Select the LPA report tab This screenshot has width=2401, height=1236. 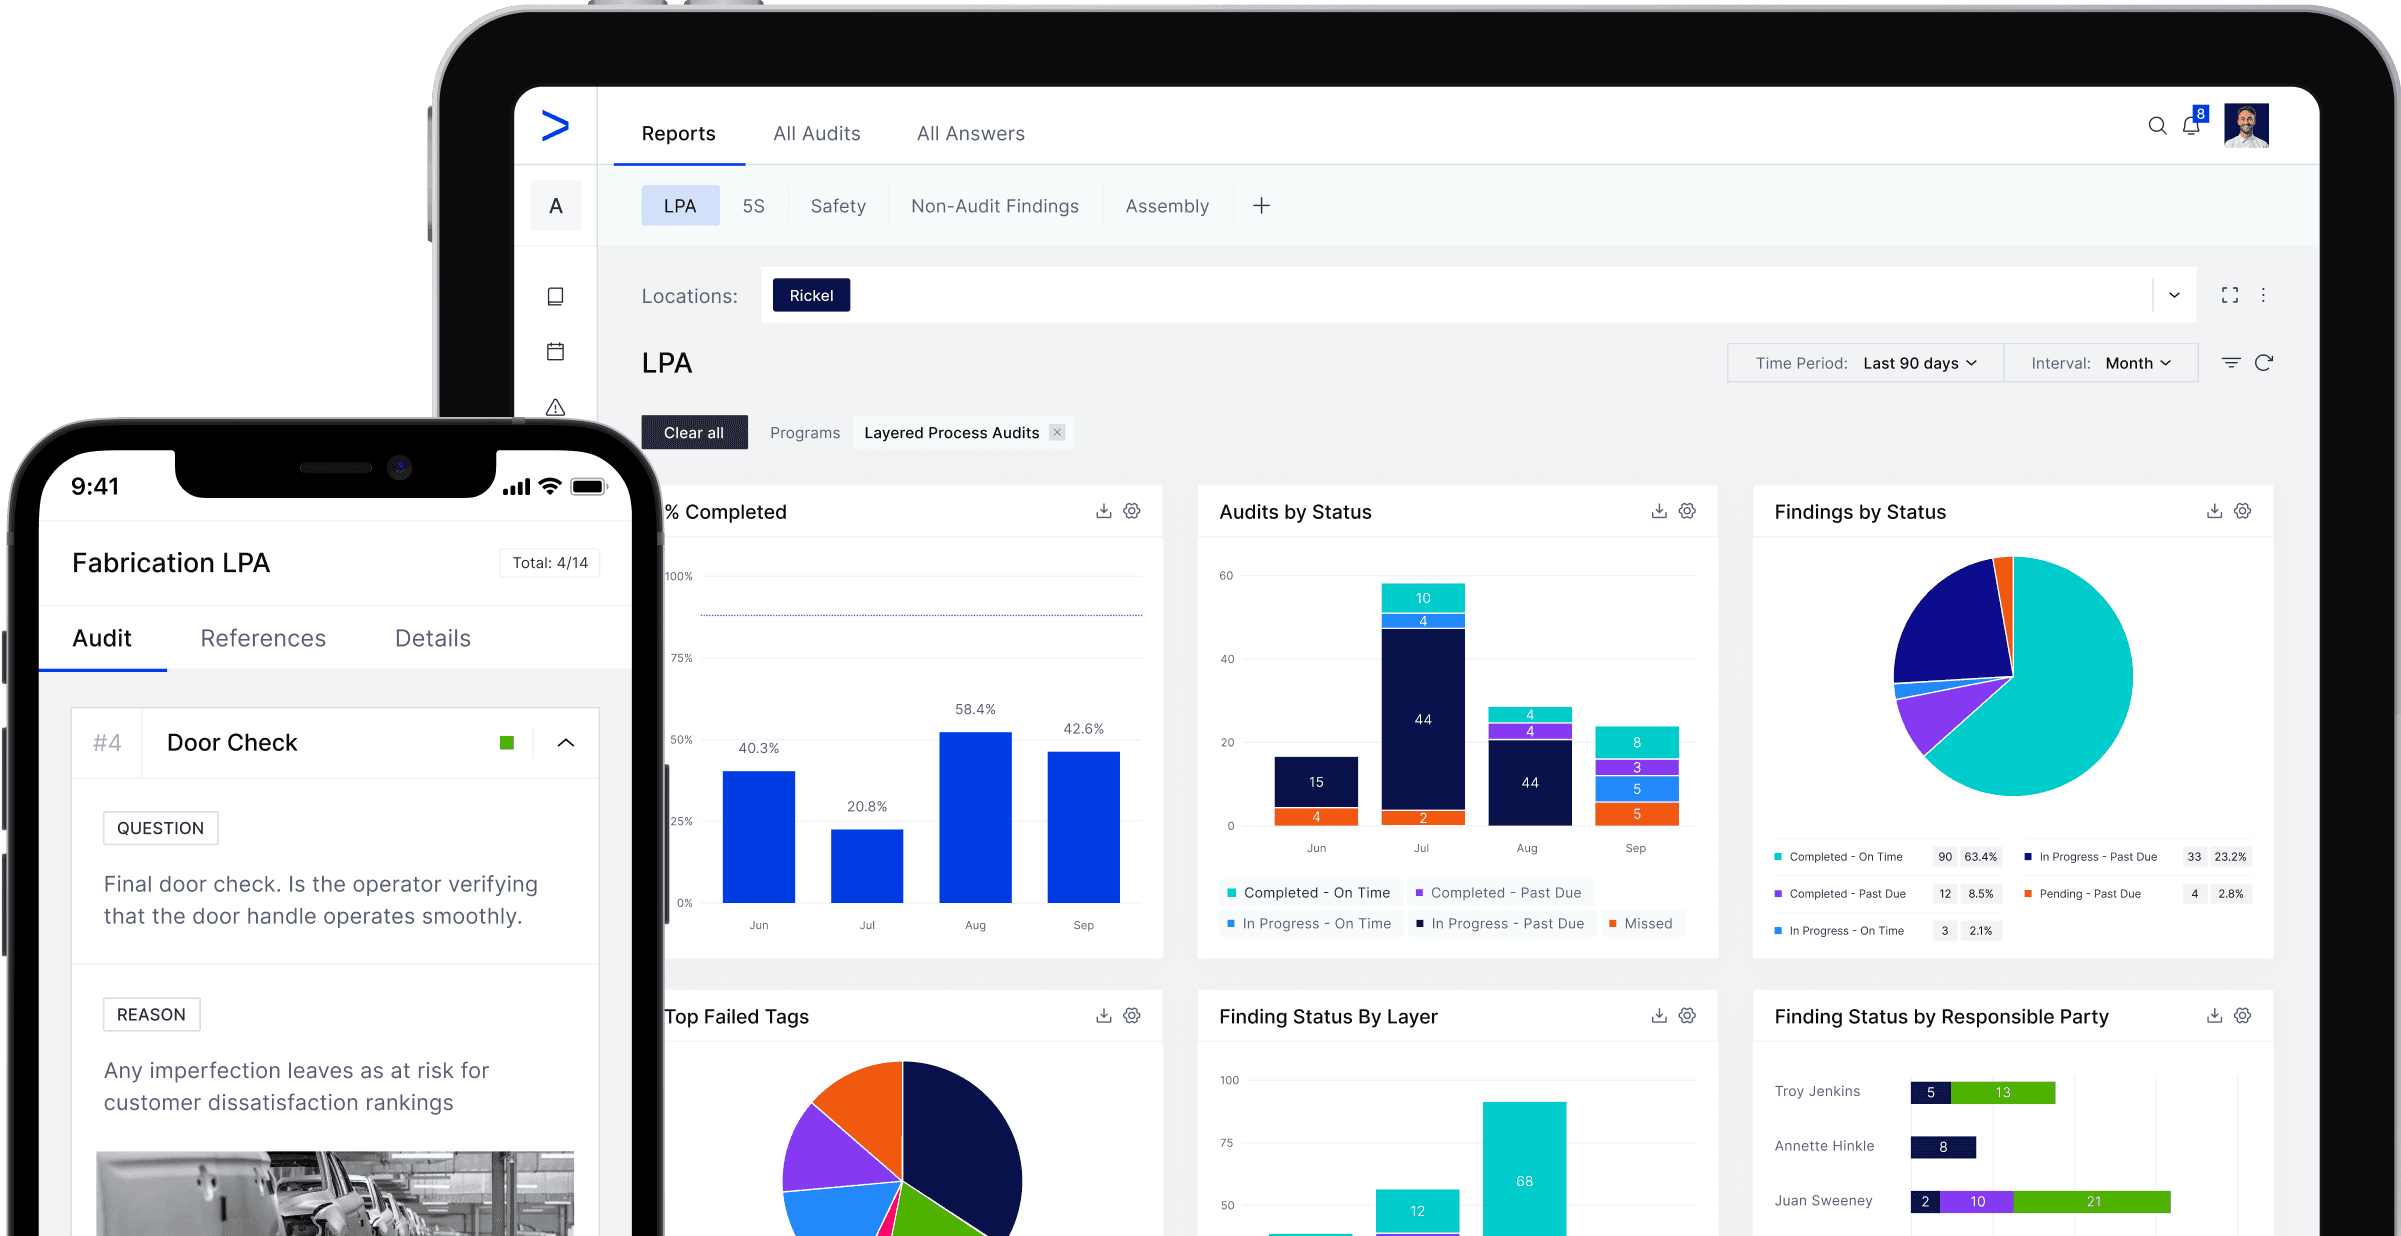pos(680,206)
